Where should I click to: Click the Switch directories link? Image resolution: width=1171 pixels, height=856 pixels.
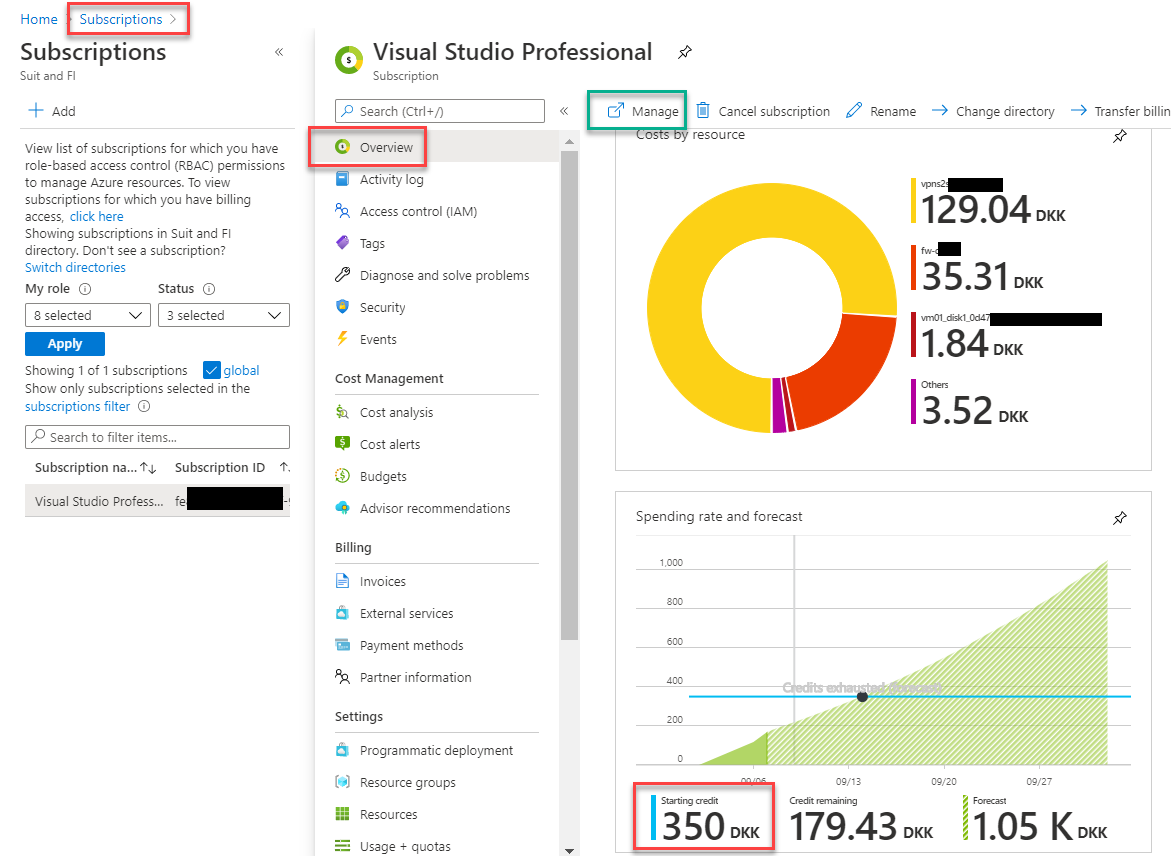[x=75, y=267]
